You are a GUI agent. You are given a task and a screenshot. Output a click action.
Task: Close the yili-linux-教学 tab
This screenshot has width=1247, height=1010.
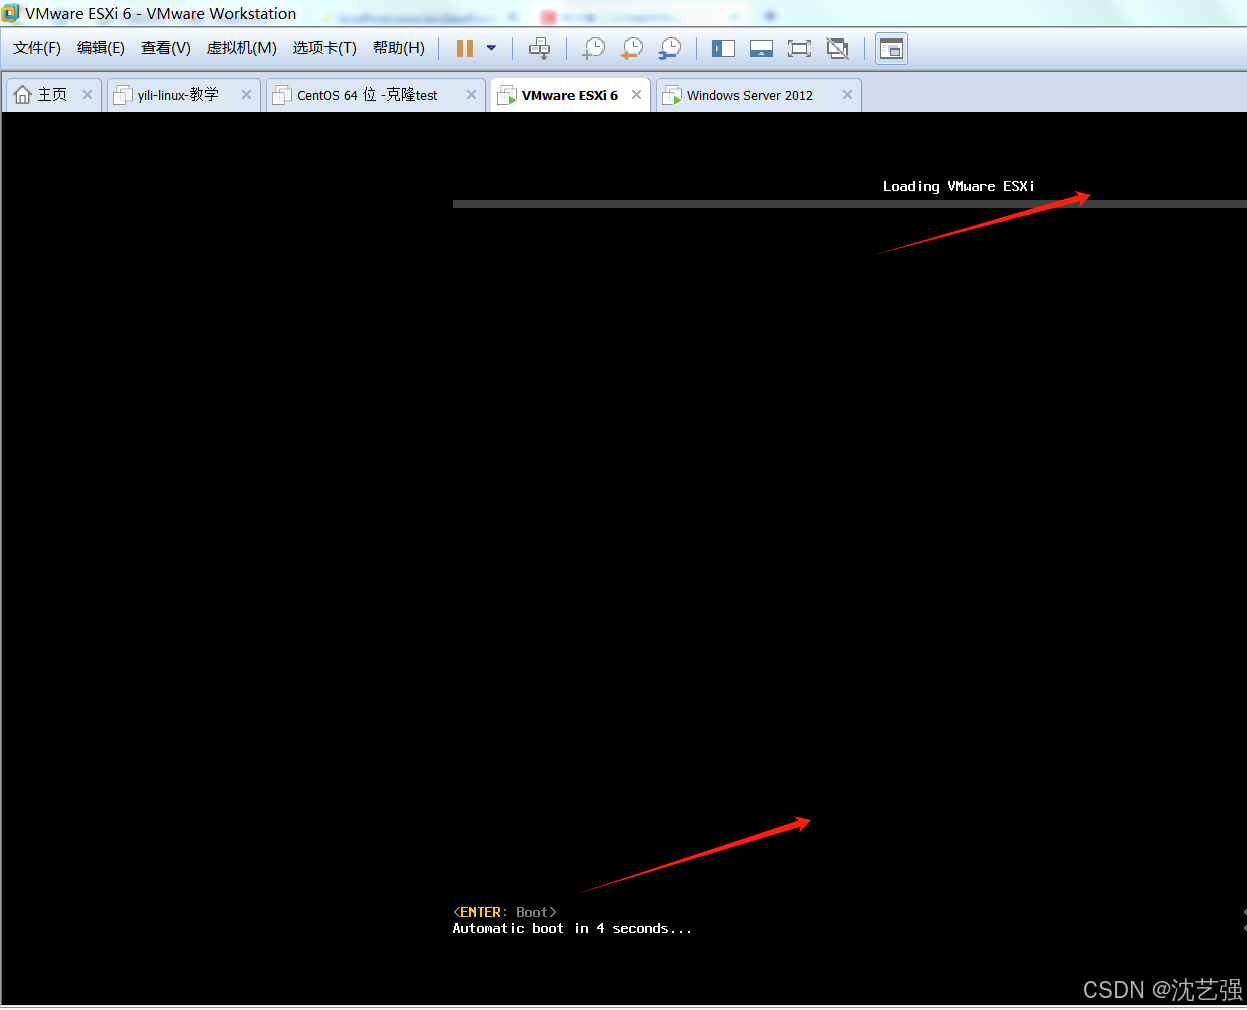tap(246, 94)
